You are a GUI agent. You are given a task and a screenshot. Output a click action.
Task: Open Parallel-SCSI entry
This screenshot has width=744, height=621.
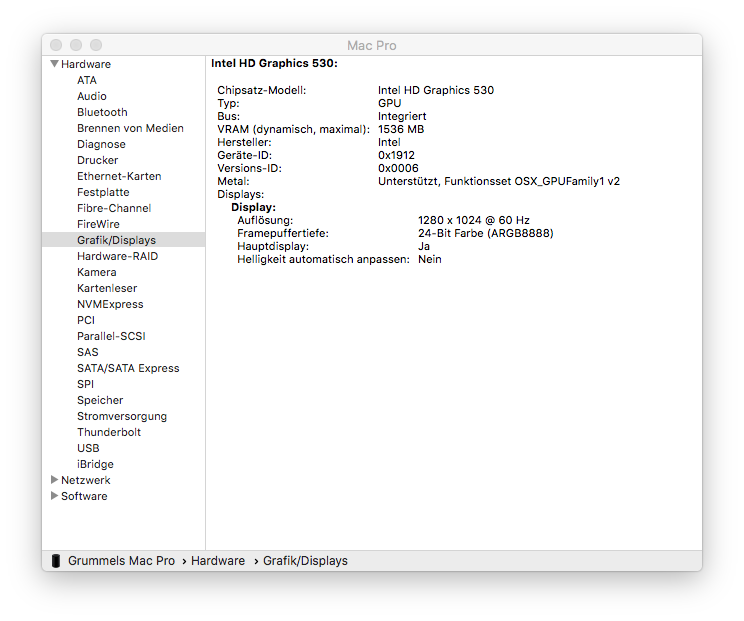coord(111,336)
